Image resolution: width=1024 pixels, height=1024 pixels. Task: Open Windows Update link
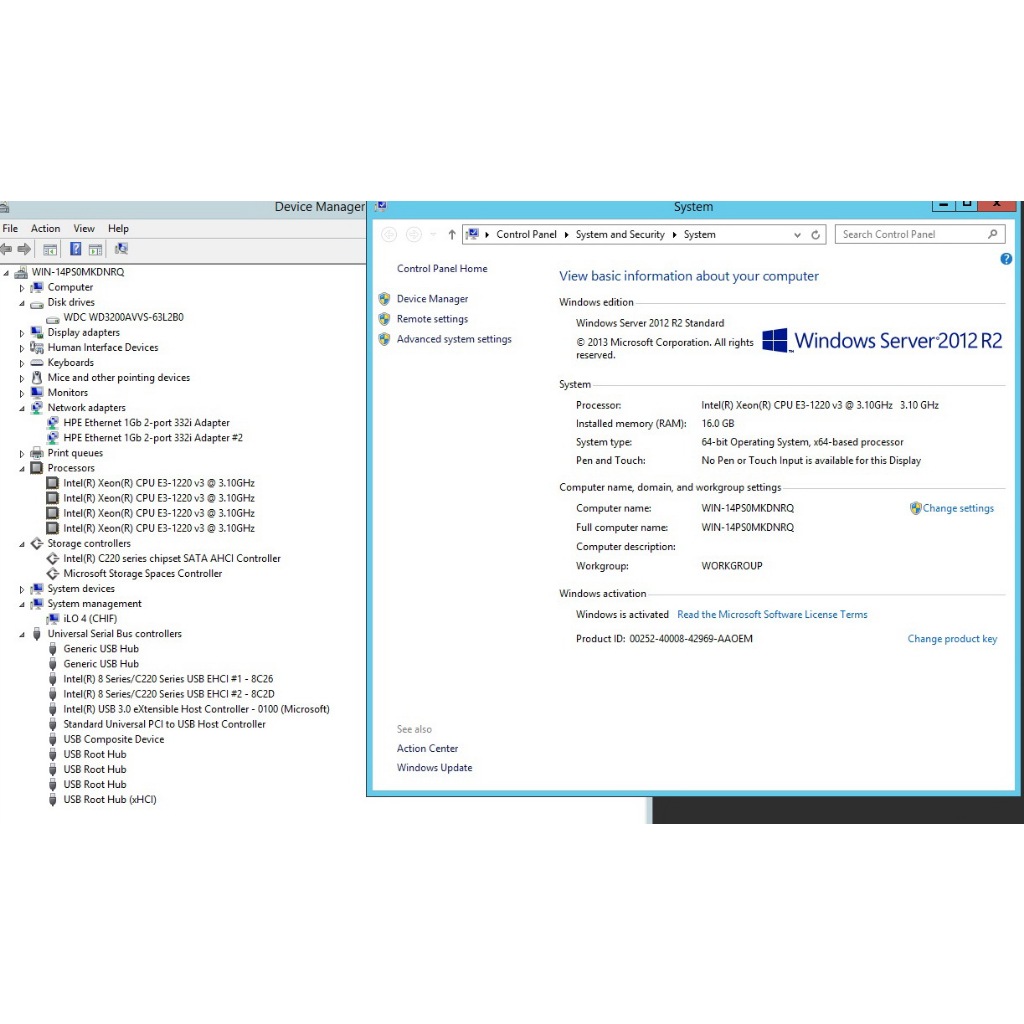[x=434, y=767]
